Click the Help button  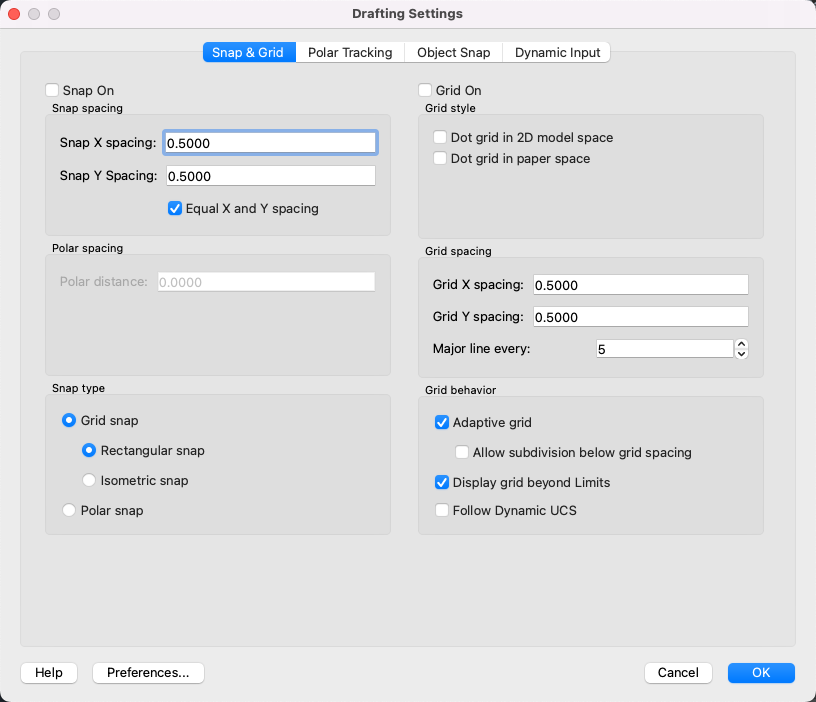[48, 672]
